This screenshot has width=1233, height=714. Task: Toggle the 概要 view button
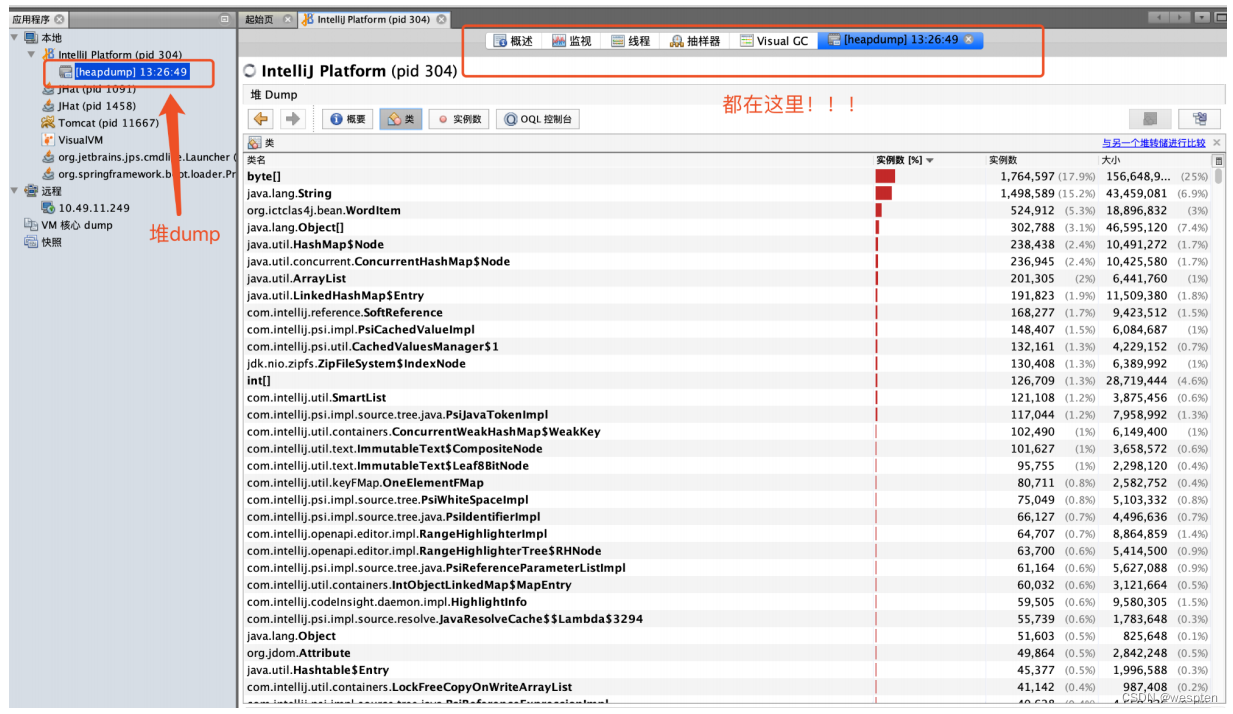pos(347,119)
